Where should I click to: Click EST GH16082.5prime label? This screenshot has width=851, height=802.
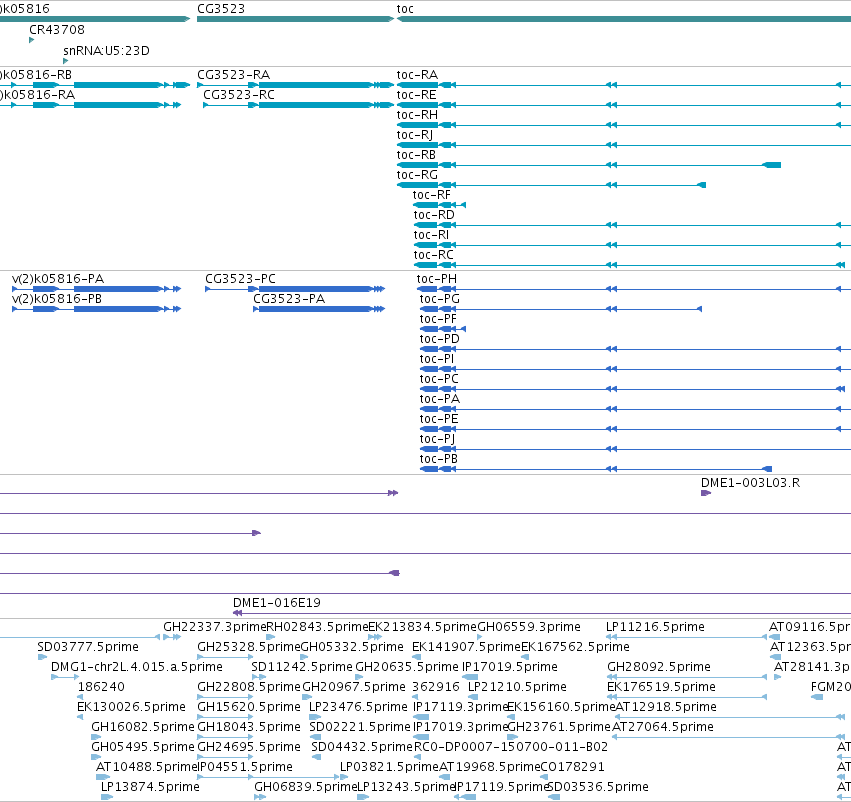(x=143, y=727)
